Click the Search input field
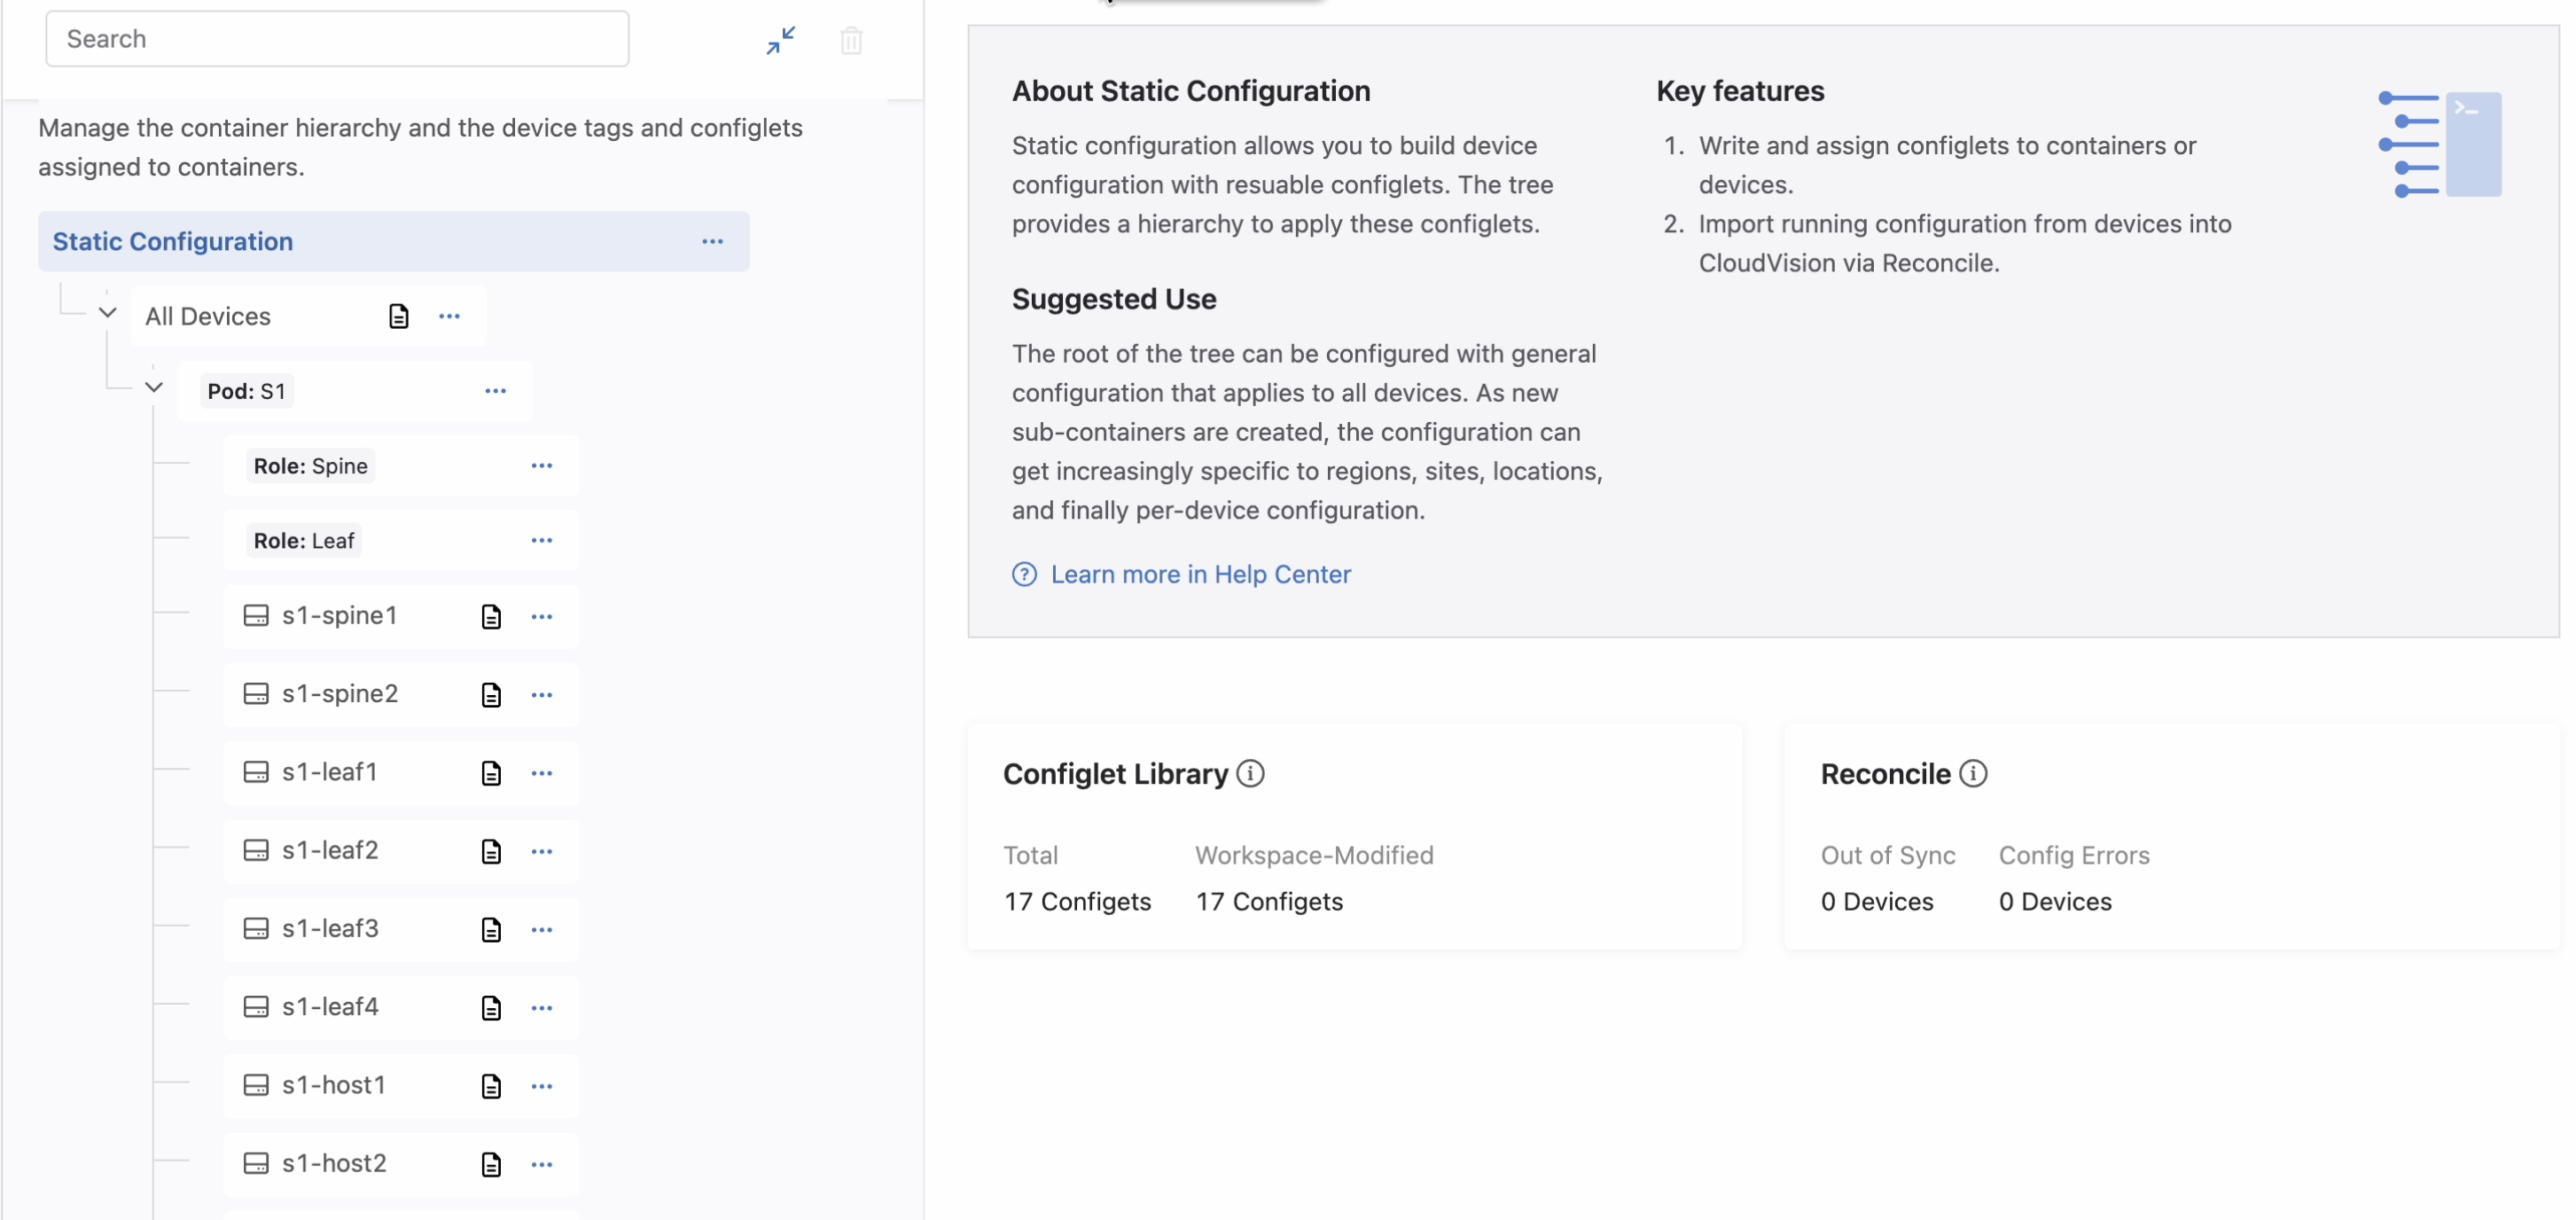 (337, 39)
